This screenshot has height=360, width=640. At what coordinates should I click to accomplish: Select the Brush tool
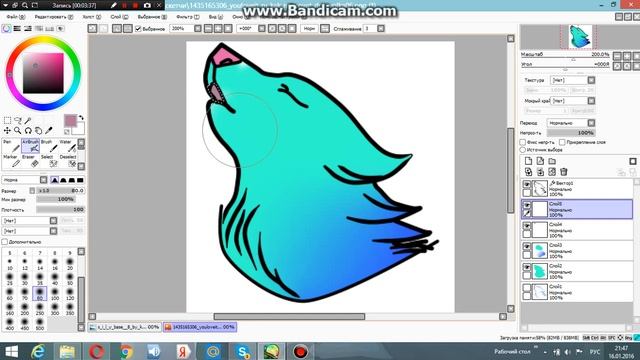tap(49, 146)
